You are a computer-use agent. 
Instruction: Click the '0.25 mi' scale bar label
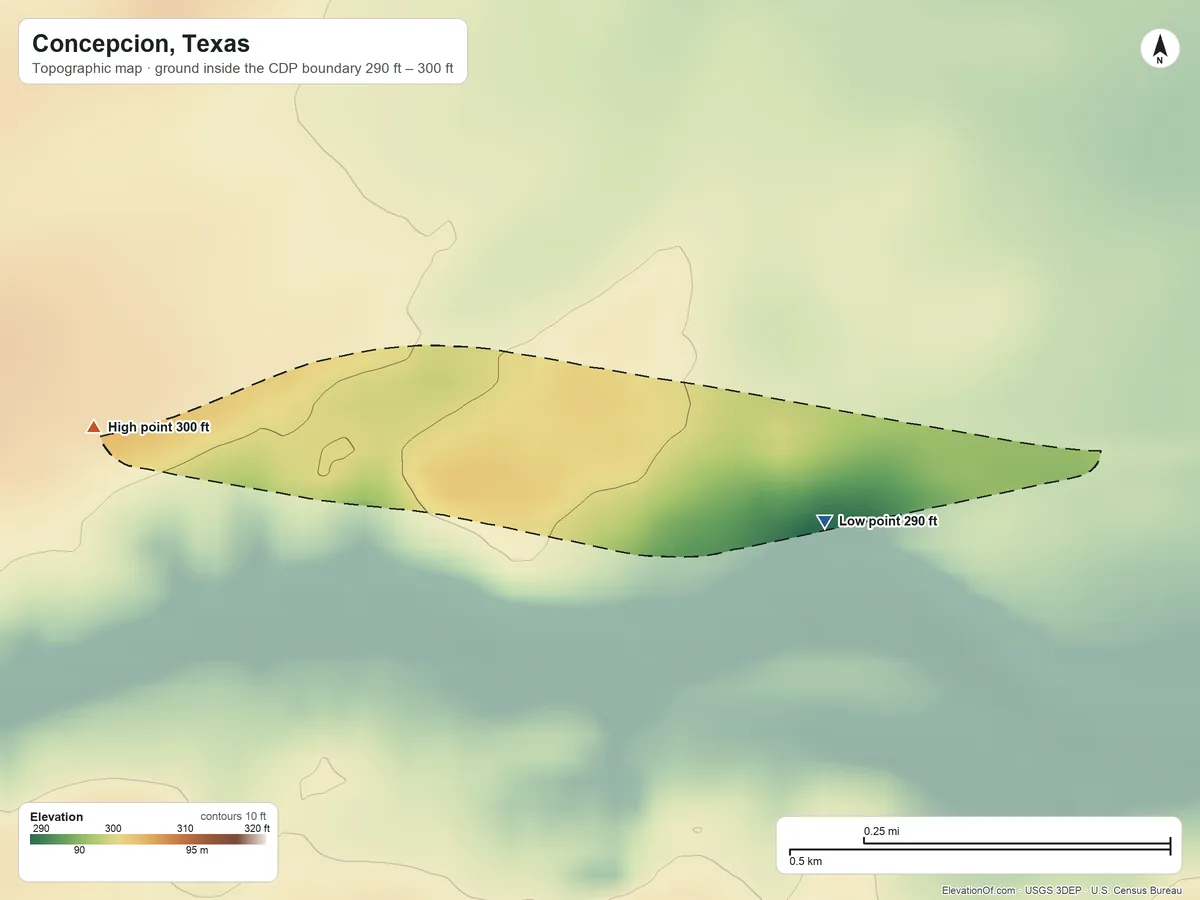882,831
